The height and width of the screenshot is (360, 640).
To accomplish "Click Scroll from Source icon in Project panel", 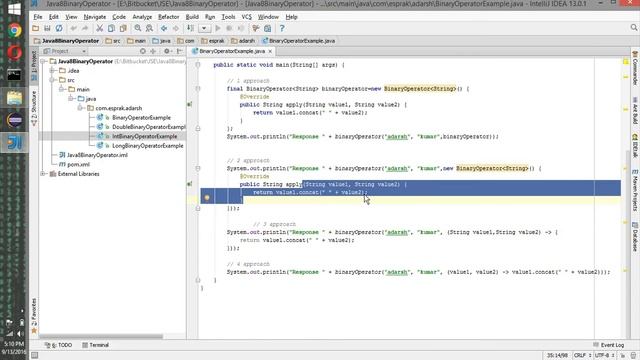I will (142, 51).
